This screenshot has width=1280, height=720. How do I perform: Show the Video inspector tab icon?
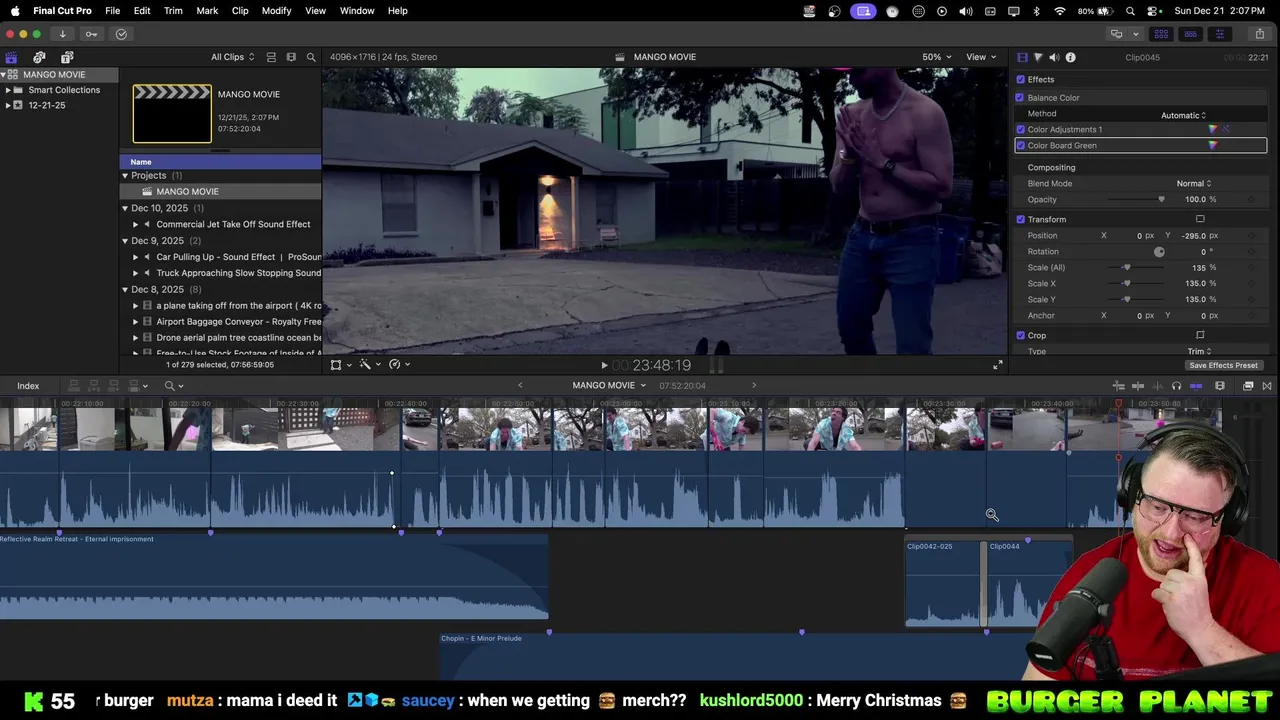(x=1022, y=57)
